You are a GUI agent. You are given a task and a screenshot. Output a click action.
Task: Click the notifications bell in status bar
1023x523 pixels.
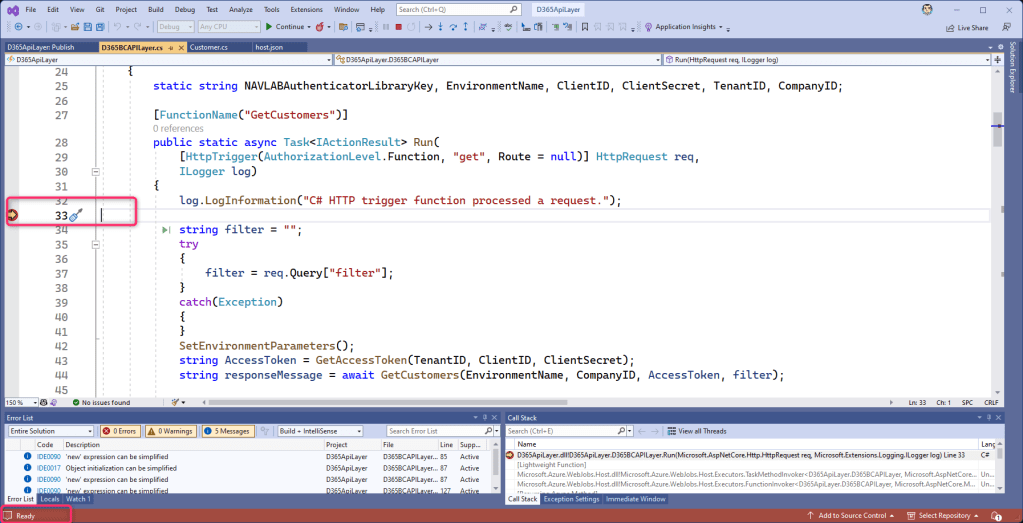pyautogui.click(x=996, y=516)
